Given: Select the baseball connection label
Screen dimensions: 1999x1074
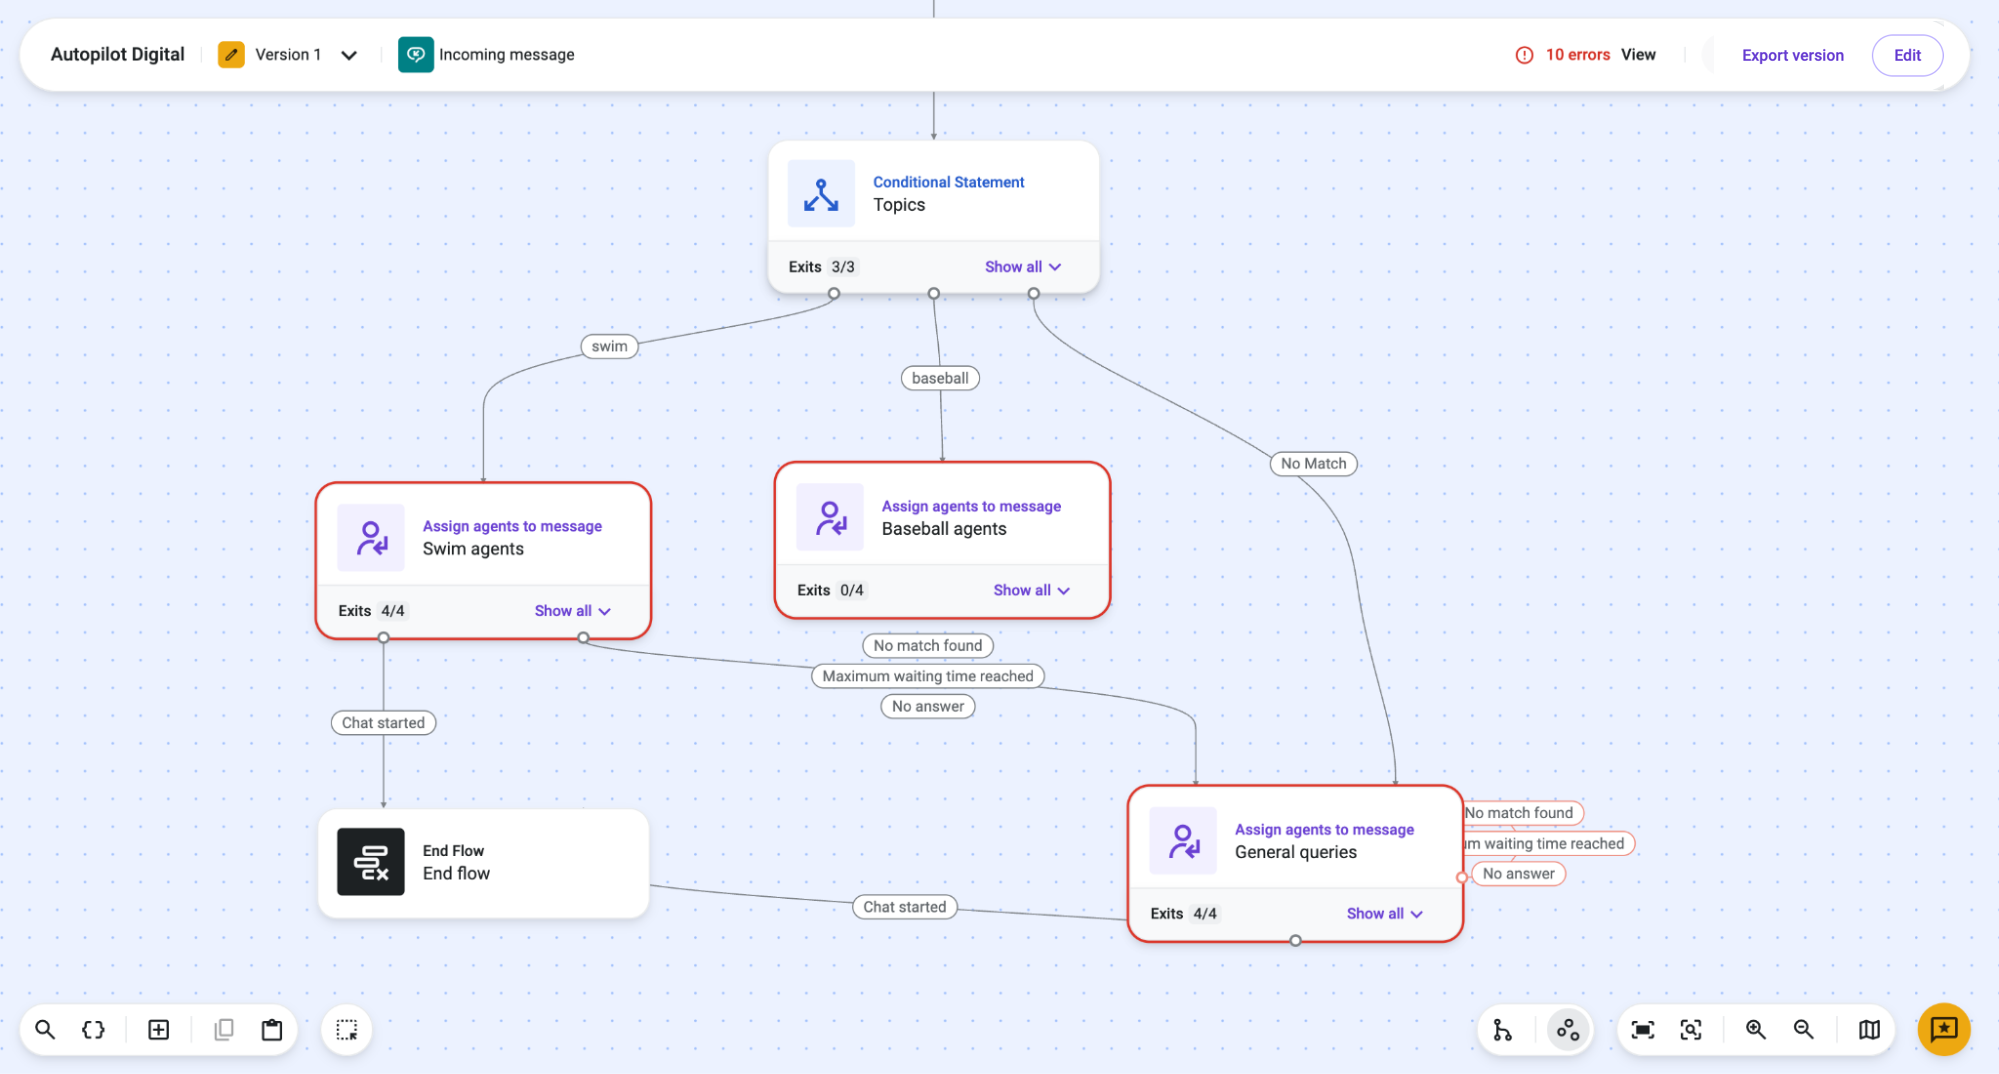Looking at the screenshot, I should coord(940,378).
